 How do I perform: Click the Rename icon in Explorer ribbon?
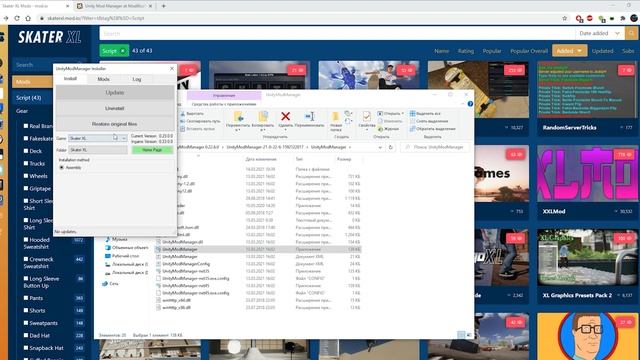(x=310, y=117)
